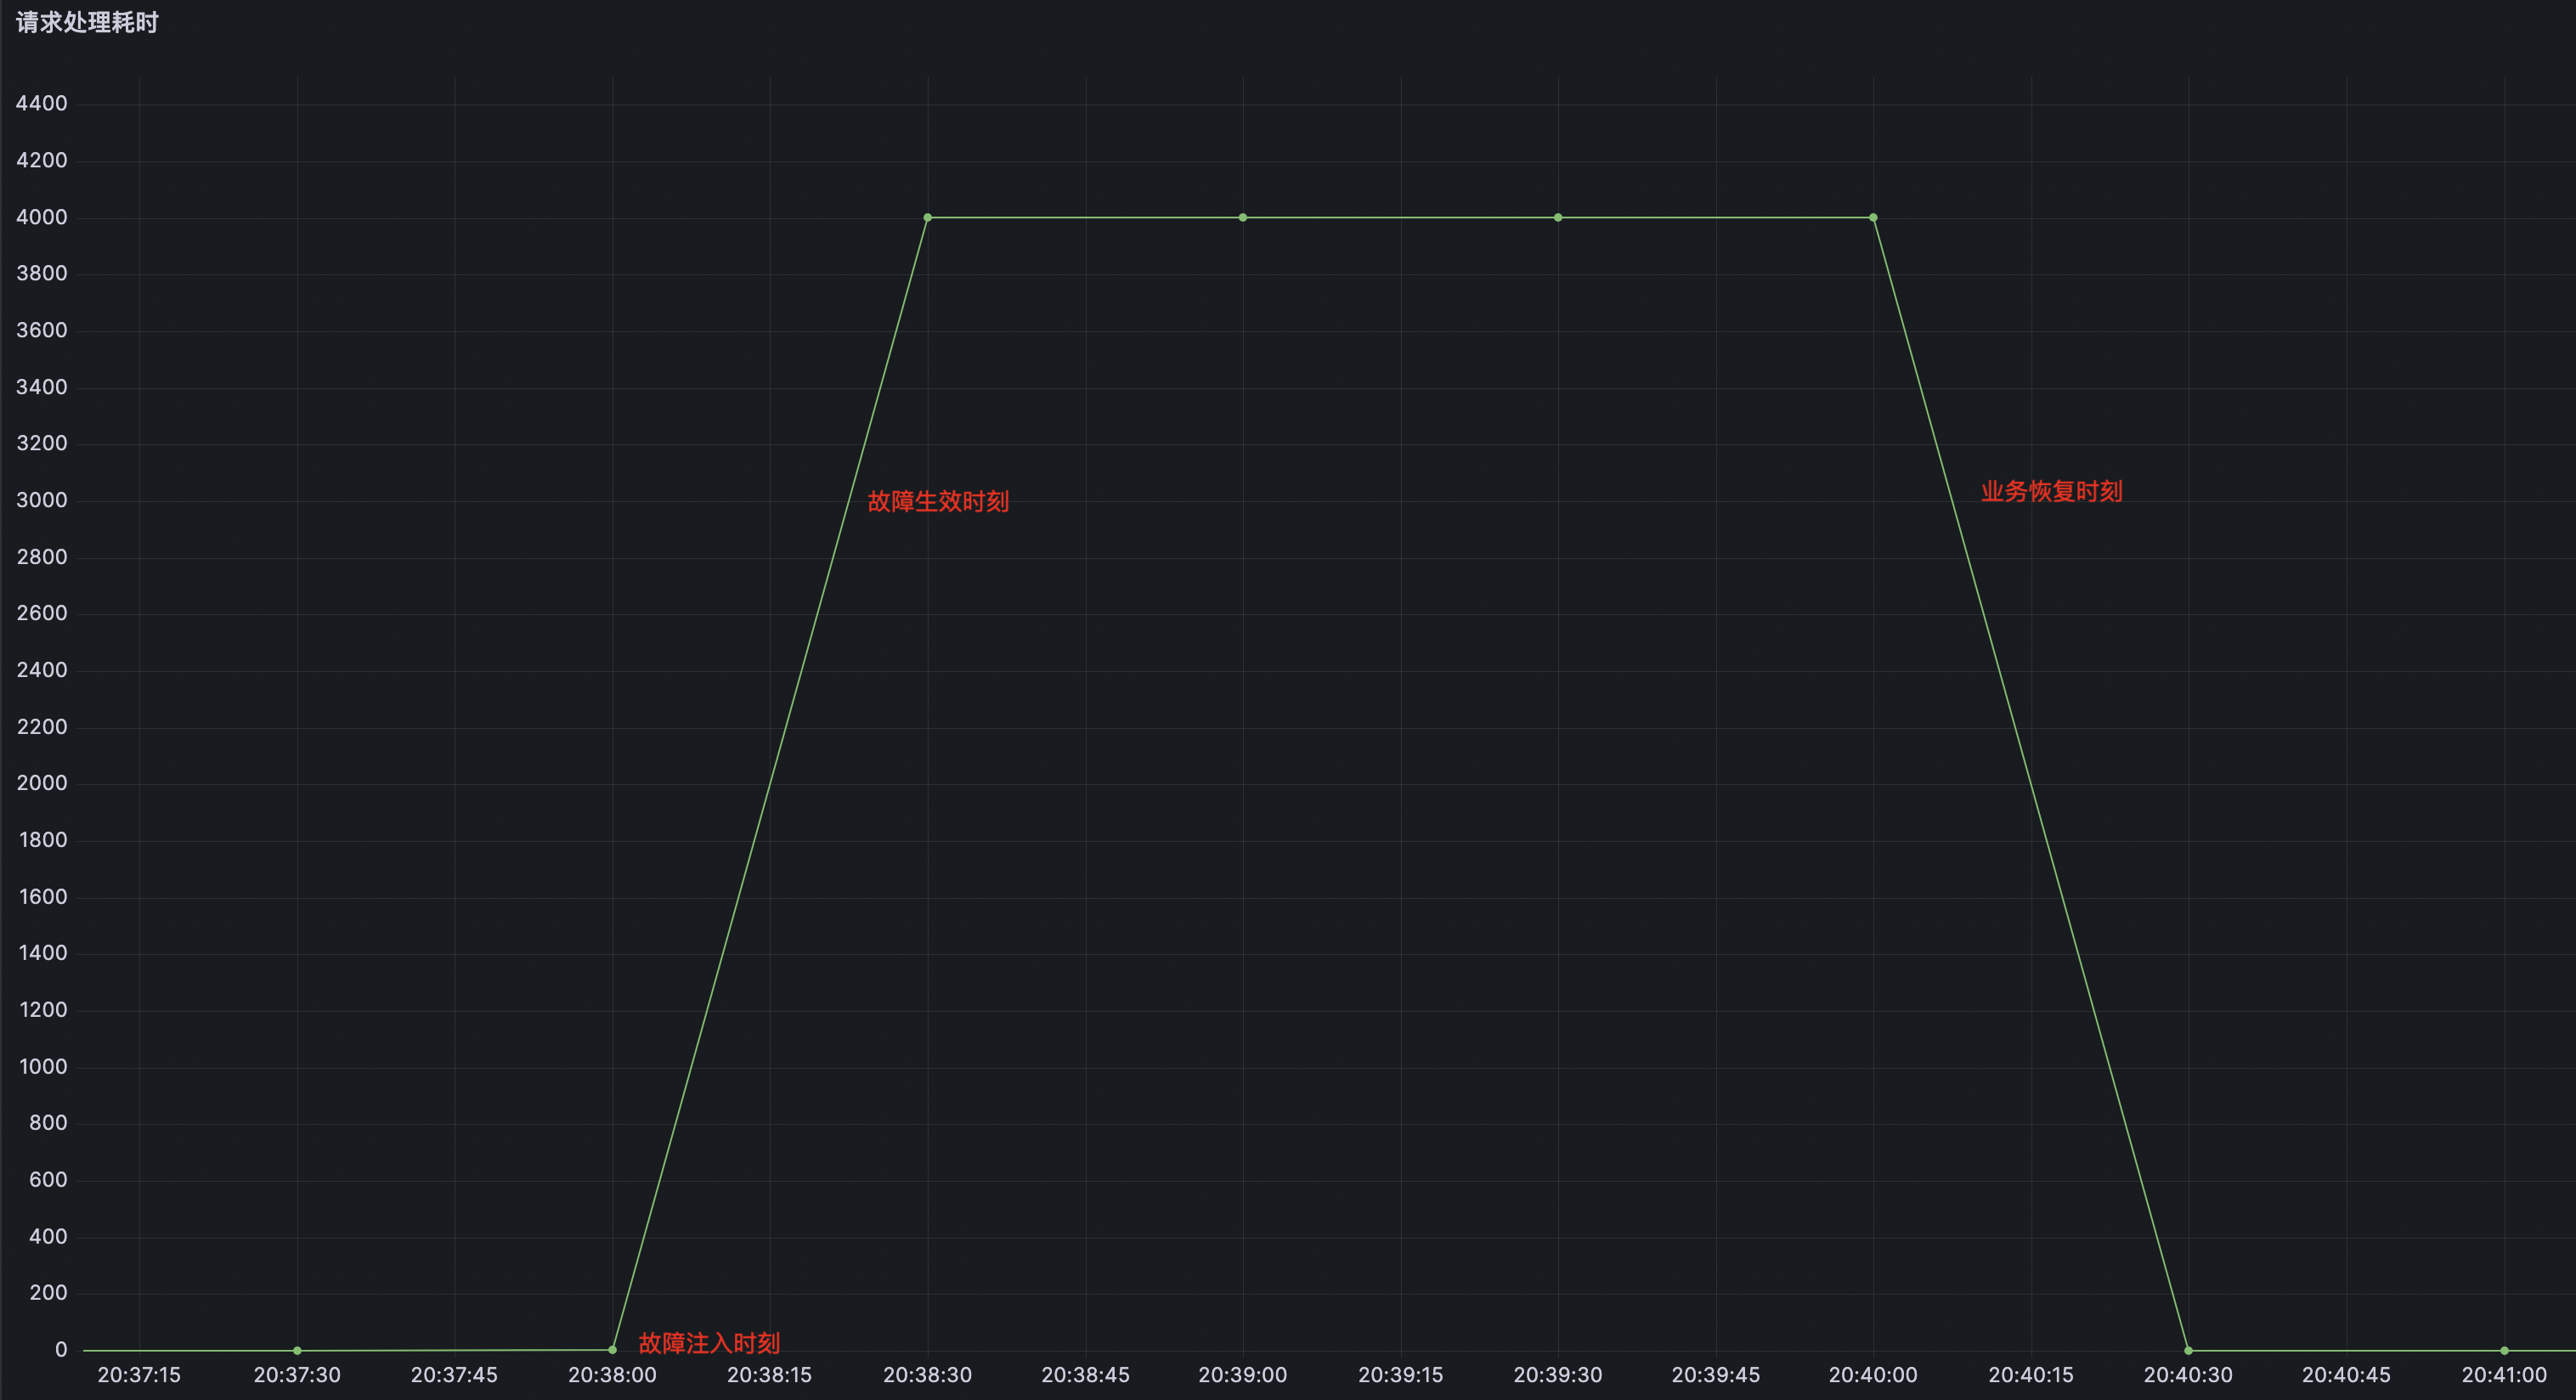Click the 20:39:15 x-axis label

(x=1400, y=1375)
